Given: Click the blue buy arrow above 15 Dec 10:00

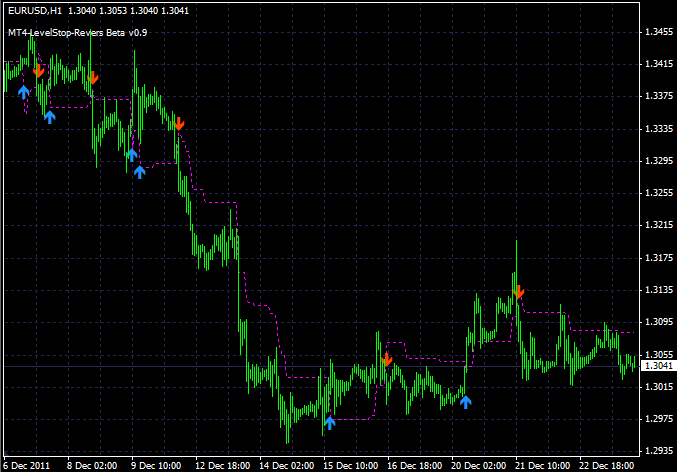Looking at the screenshot, I should click(330, 423).
